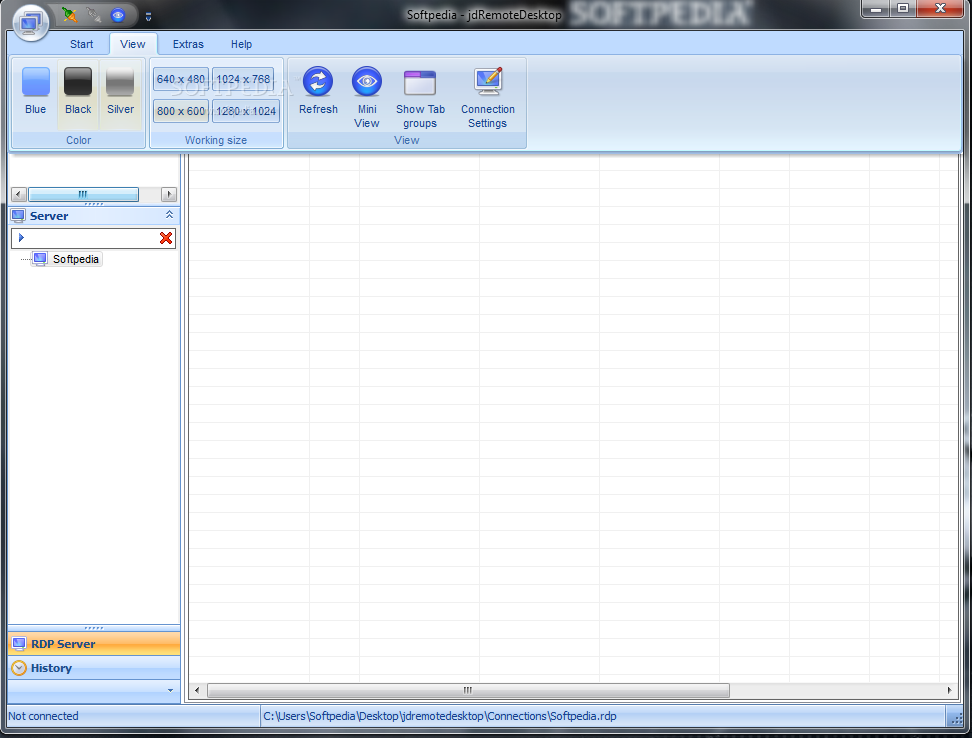Click left arrow of sidebar horizontal scrollbar
The height and width of the screenshot is (738, 972).
[18, 194]
